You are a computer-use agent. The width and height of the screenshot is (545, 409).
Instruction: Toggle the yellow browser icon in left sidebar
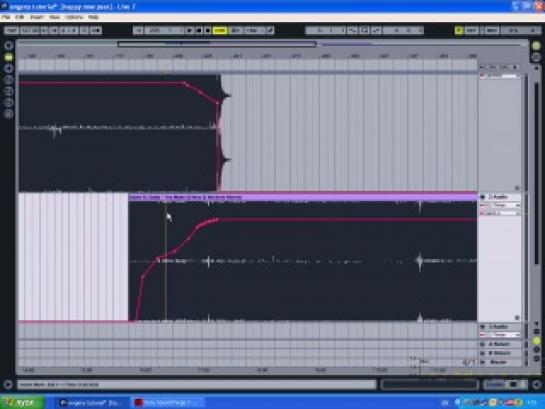pyautogui.click(x=9, y=57)
